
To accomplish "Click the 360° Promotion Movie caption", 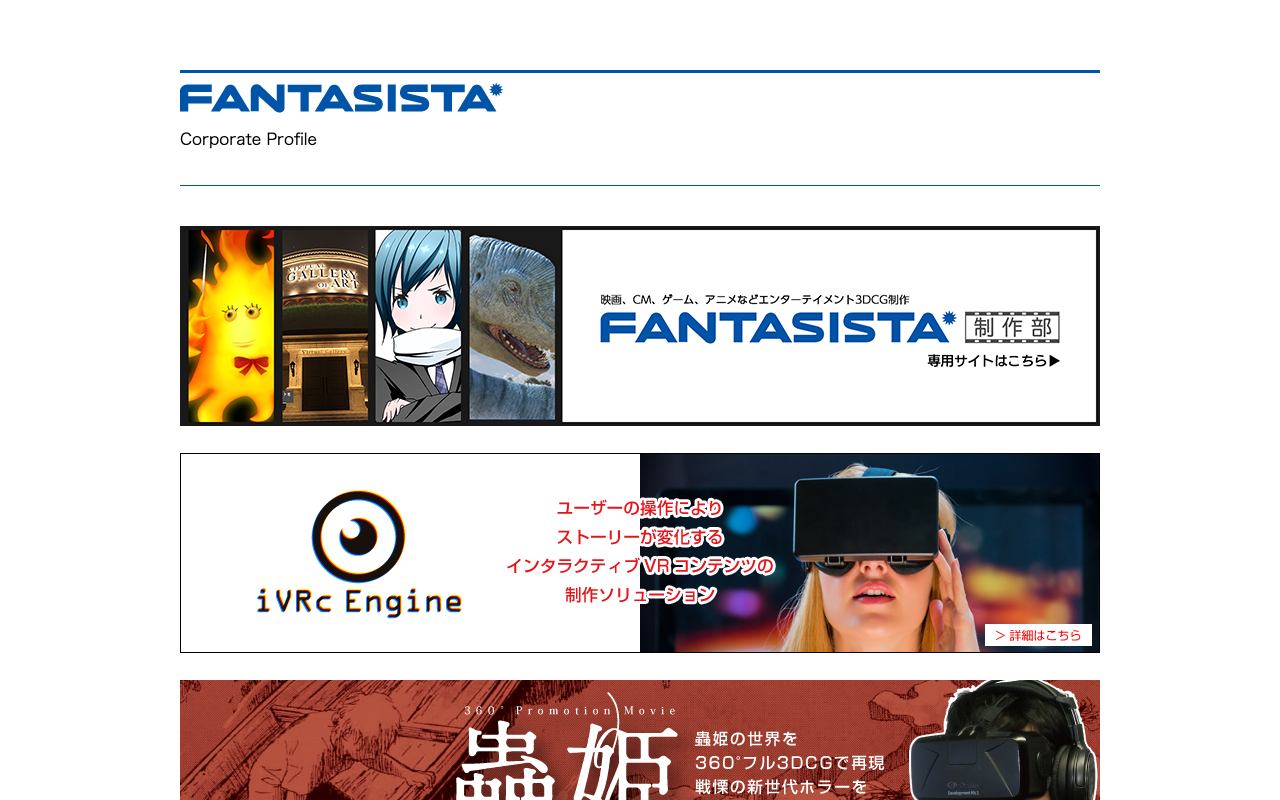I will coord(571,711).
